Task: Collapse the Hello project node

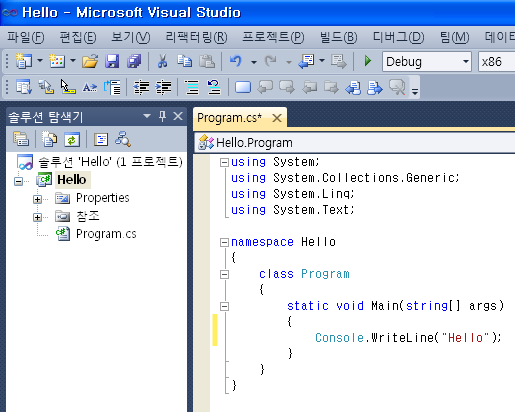Action: pyautogui.click(x=19, y=181)
